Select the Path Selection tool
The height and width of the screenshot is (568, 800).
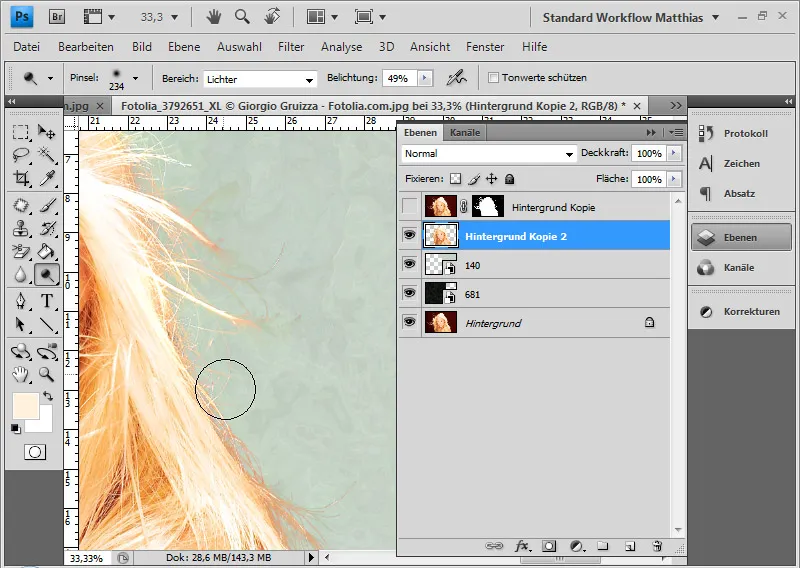[20, 325]
